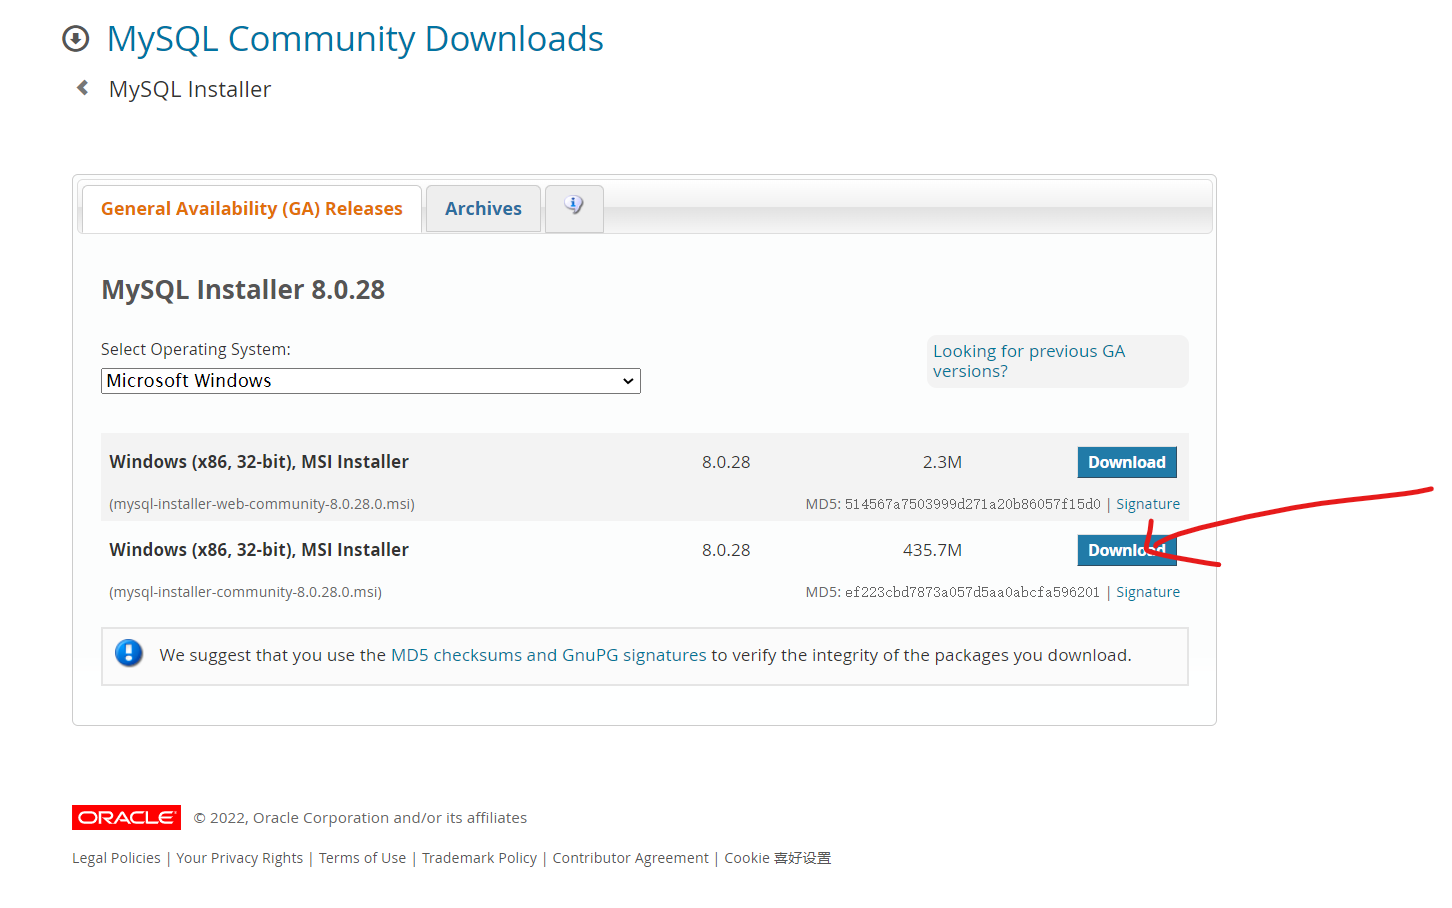This screenshot has width=1452, height=908.
Task: Click the download arrow icon beside page title
Action: (77, 38)
